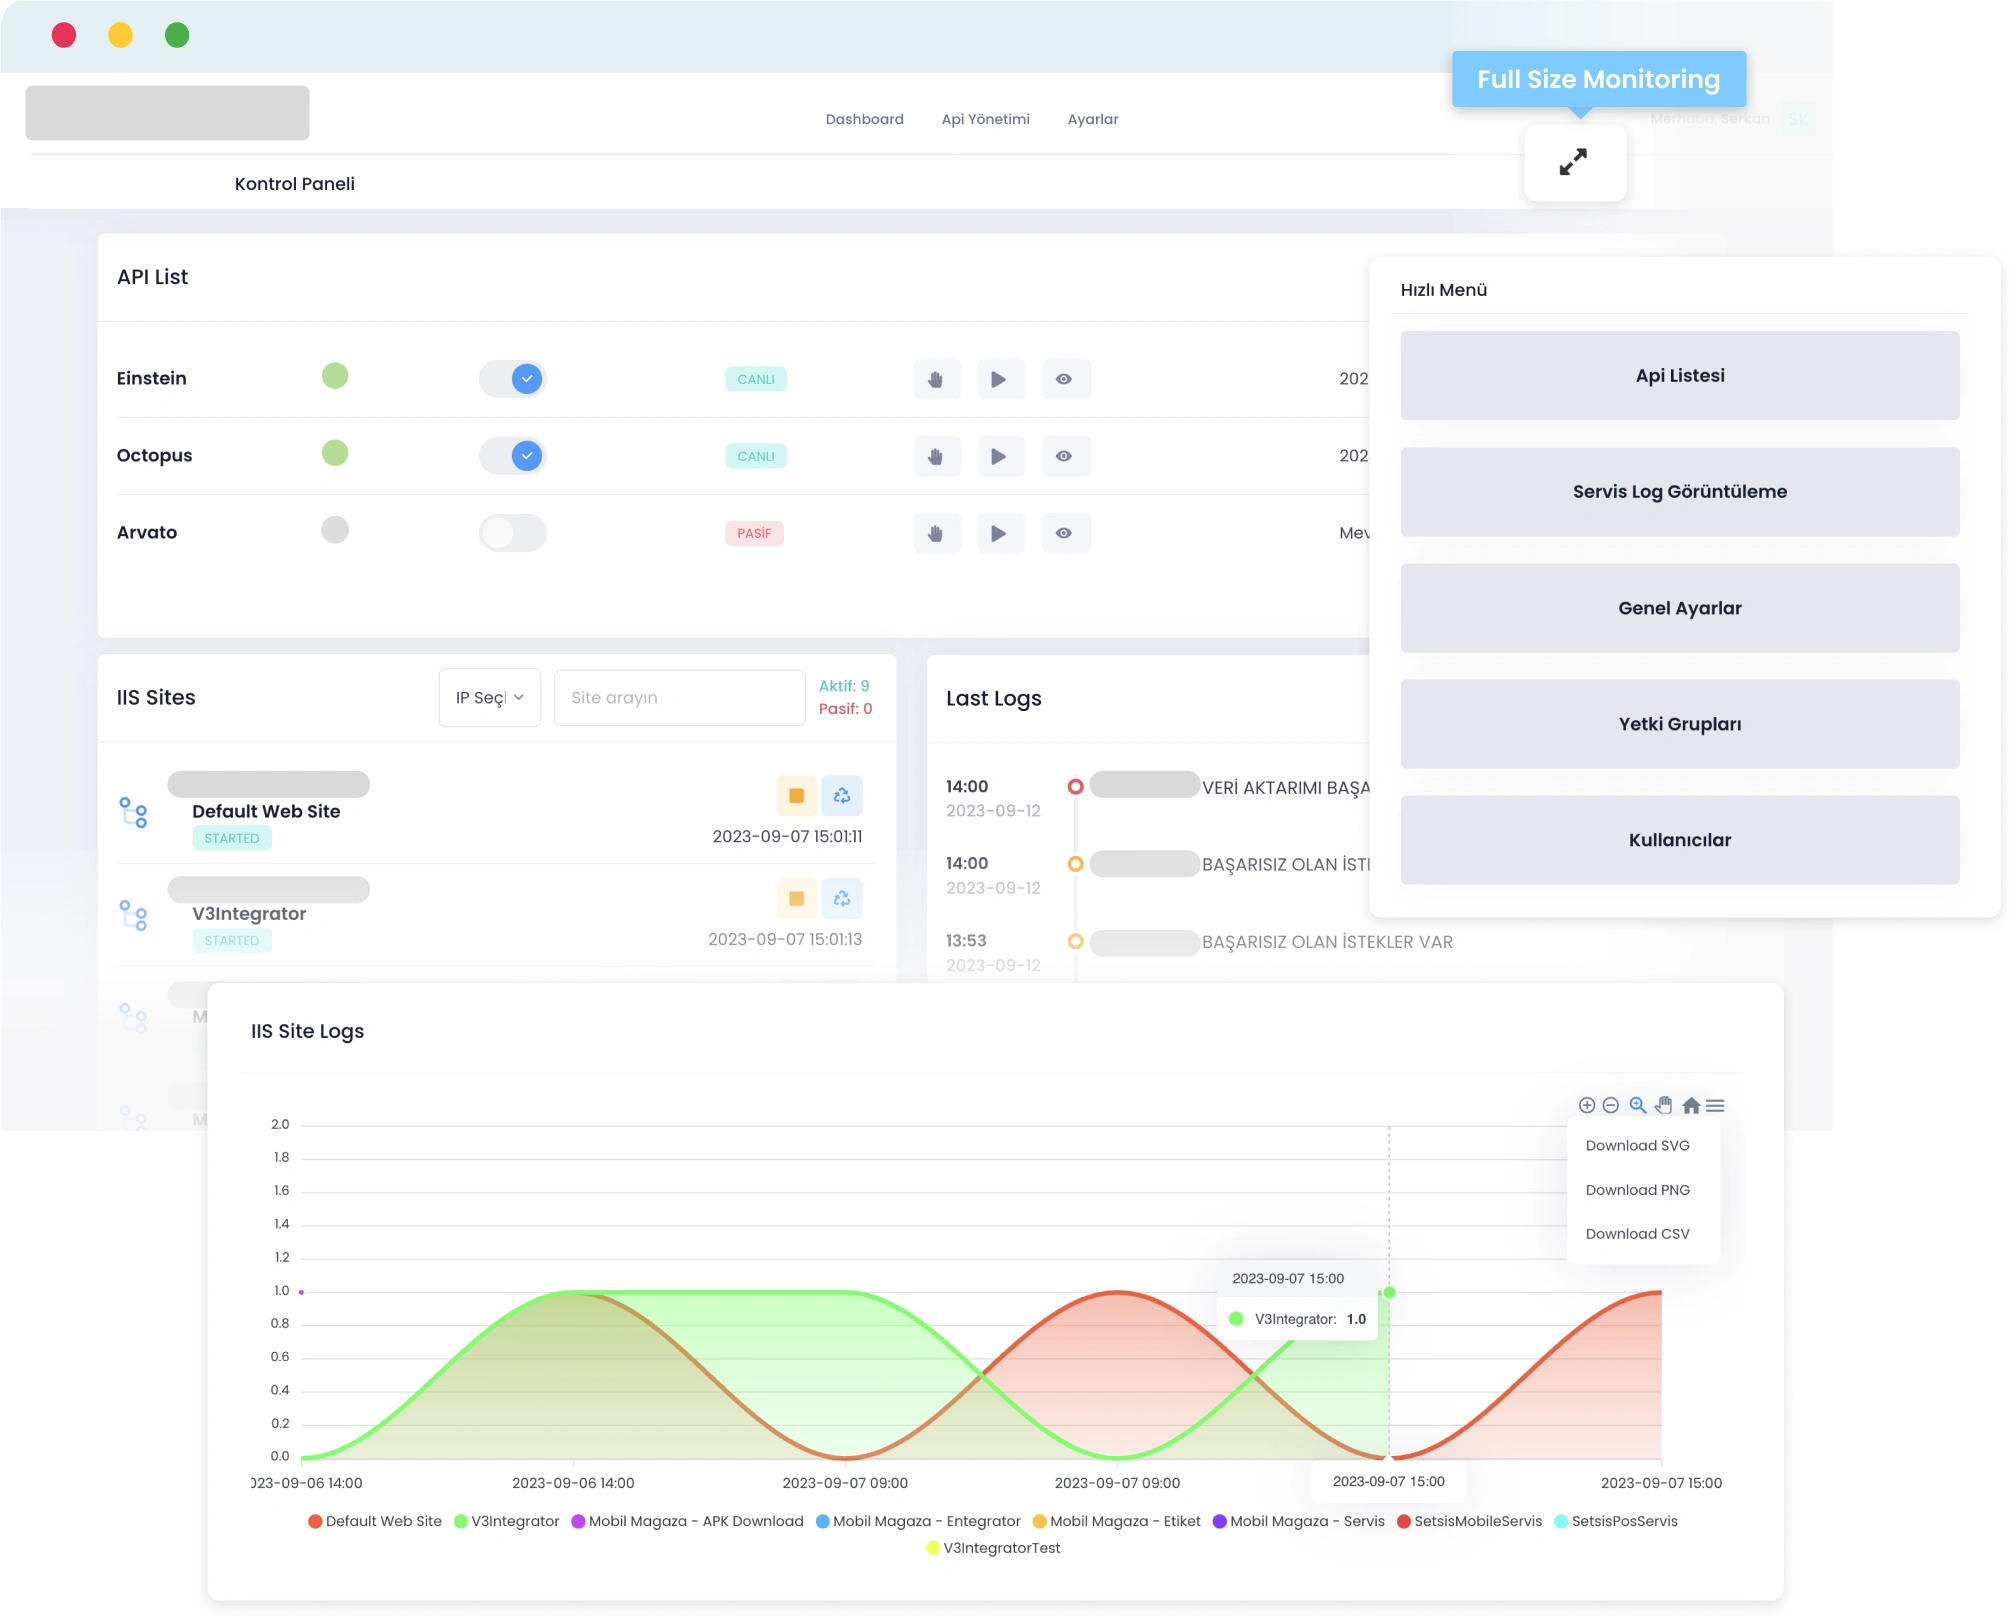Recycle the V3Integrator site with the recycle icon
The width and height of the screenshot is (2016, 1620).
coord(842,899)
